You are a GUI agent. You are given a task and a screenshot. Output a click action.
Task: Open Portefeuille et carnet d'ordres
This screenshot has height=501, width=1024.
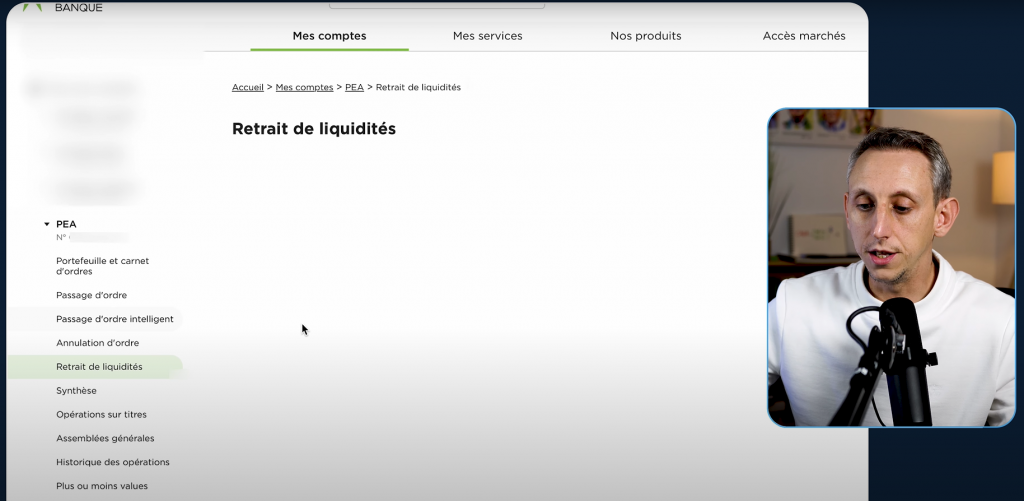(x=102, y=266)
